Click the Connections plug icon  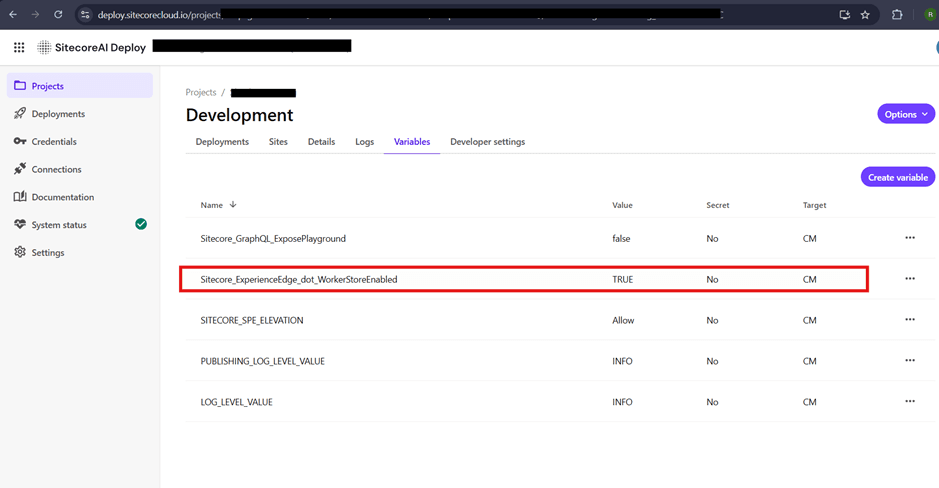(x=20, y=170)
